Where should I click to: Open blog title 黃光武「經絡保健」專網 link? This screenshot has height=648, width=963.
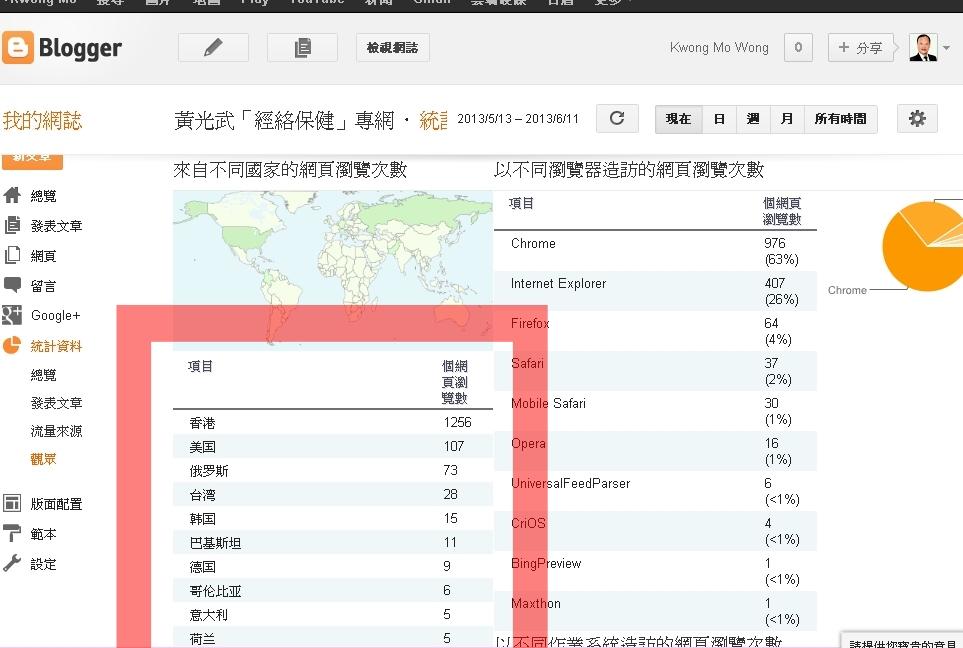tap(284, 120)
